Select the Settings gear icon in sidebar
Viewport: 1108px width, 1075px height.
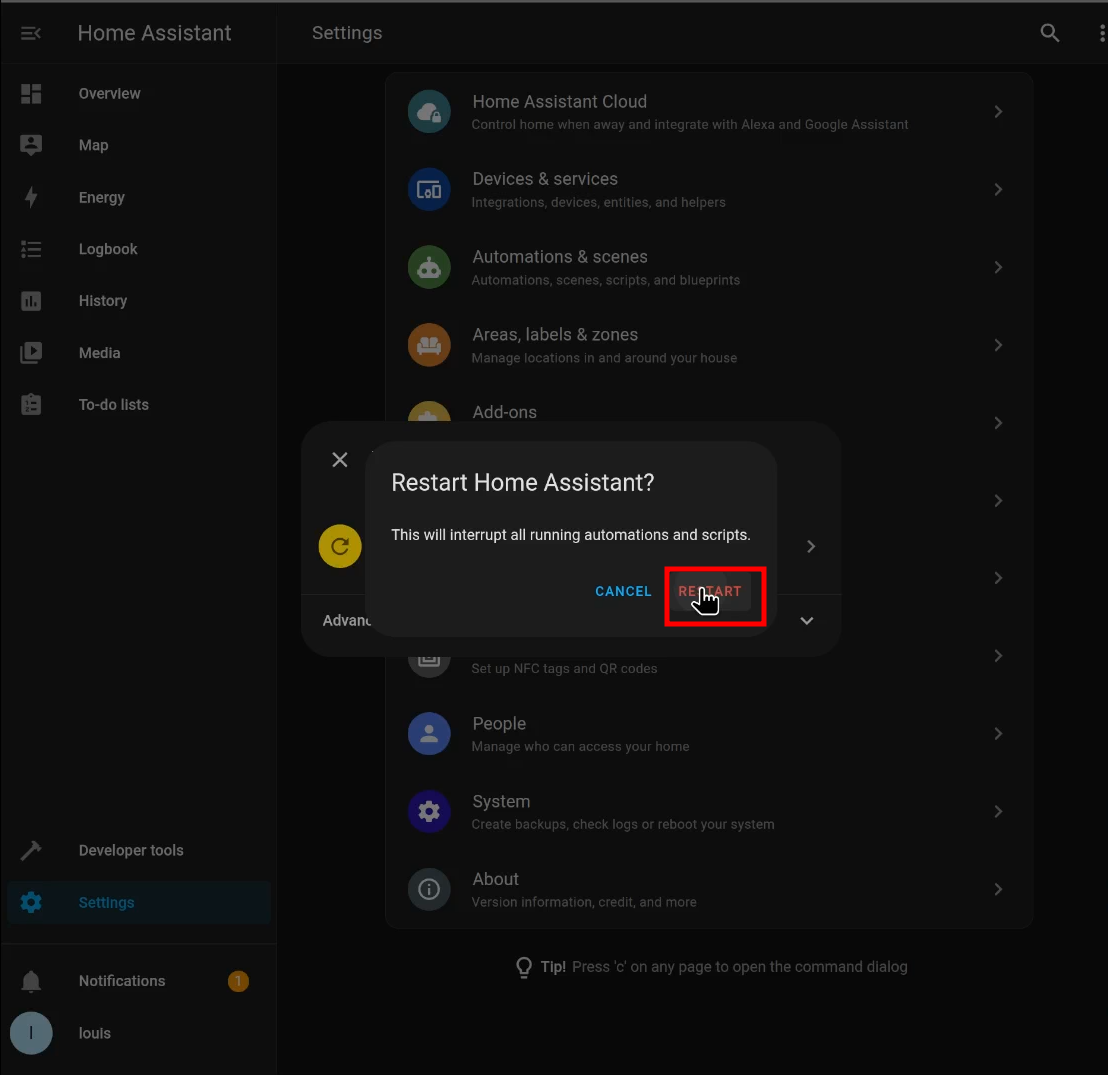[31, 903]
